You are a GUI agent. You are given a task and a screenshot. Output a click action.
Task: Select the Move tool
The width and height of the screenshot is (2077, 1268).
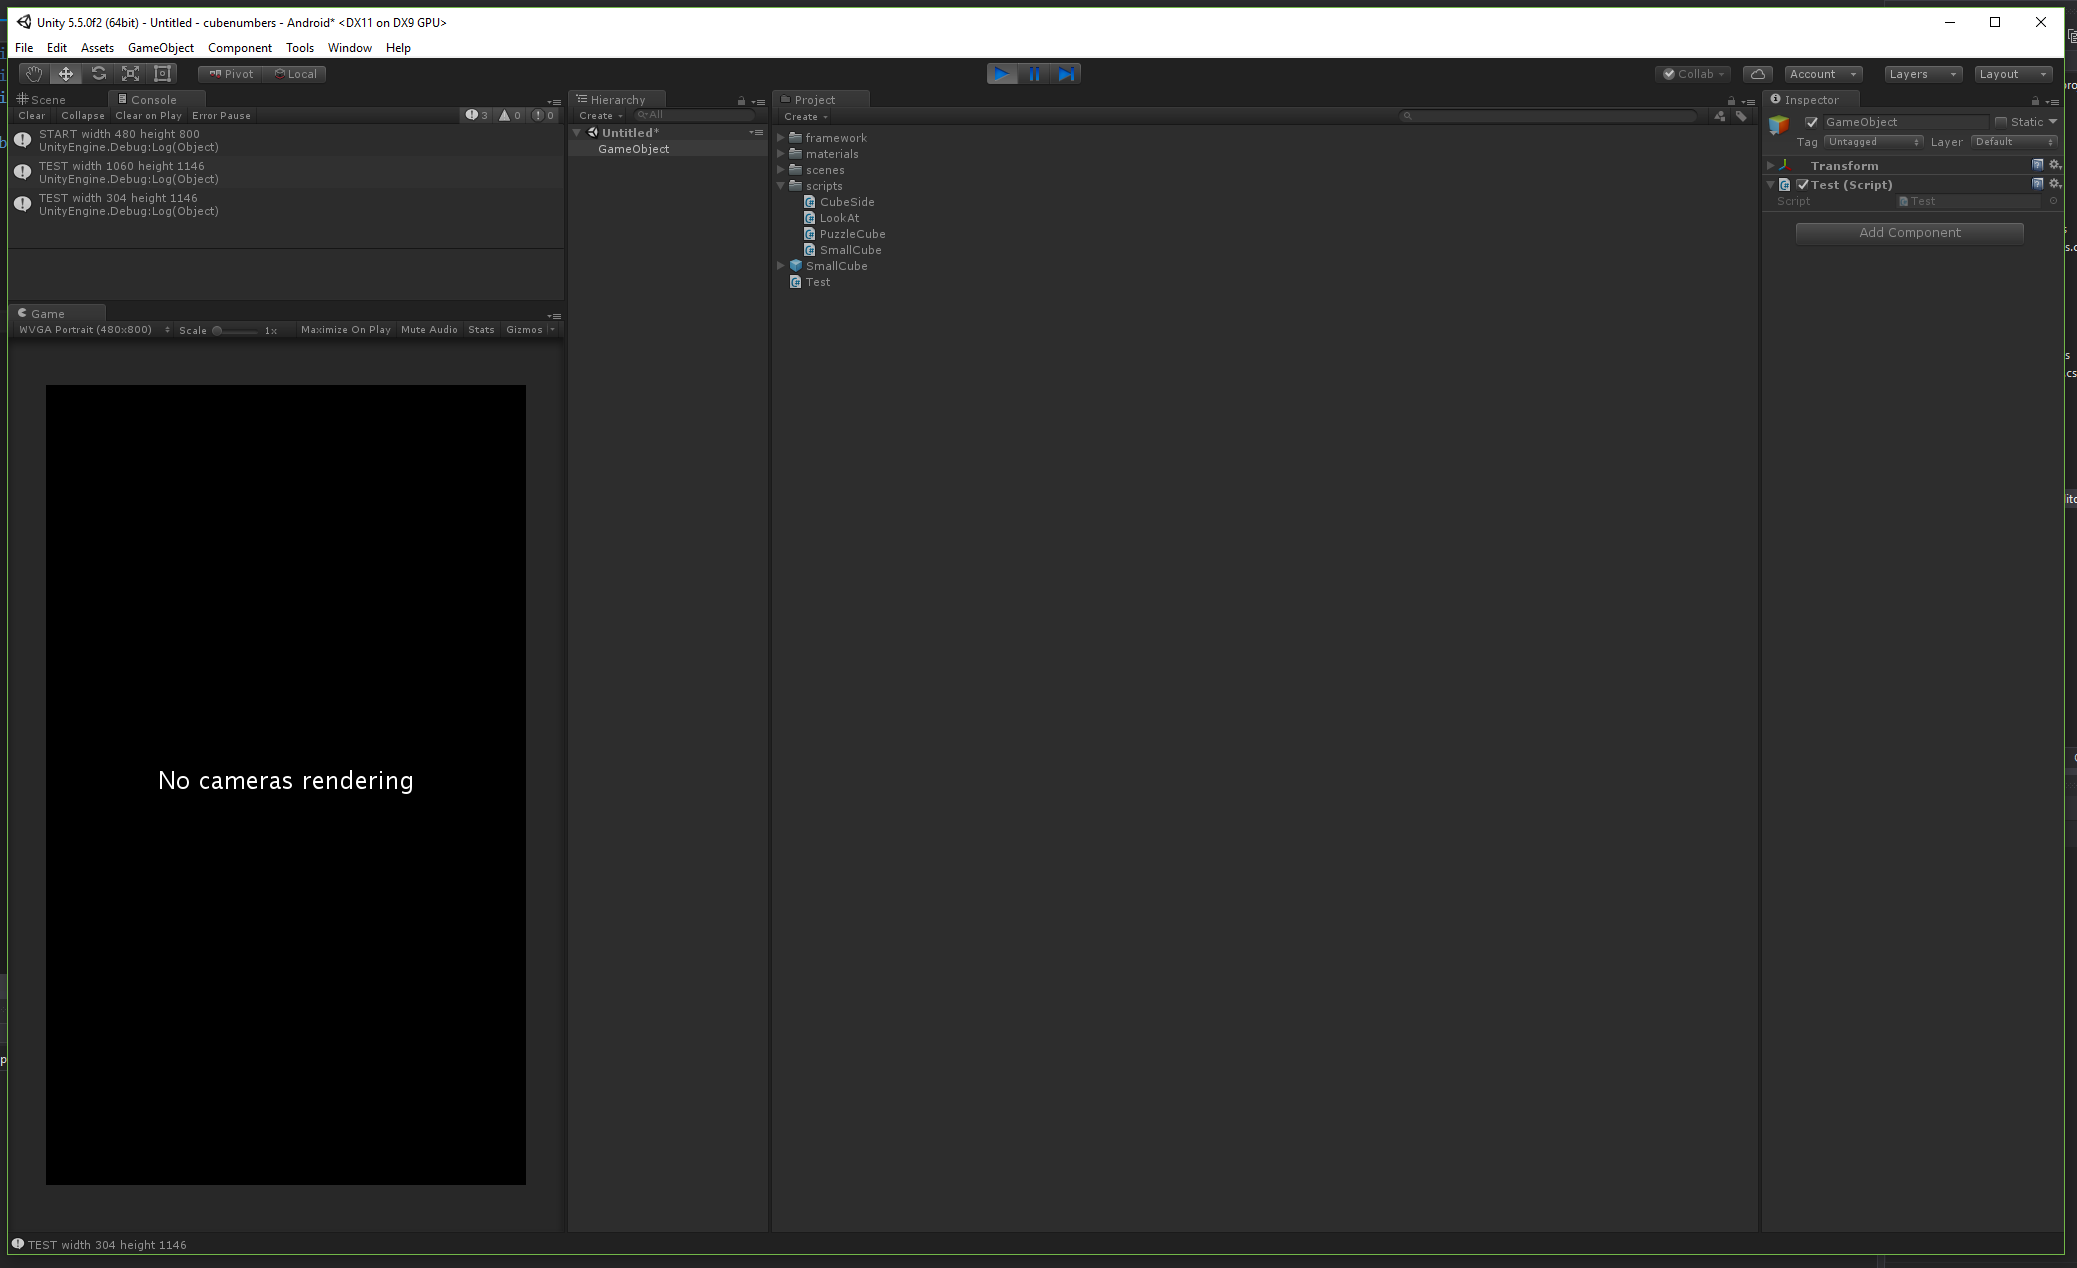(x=65, y=73)
